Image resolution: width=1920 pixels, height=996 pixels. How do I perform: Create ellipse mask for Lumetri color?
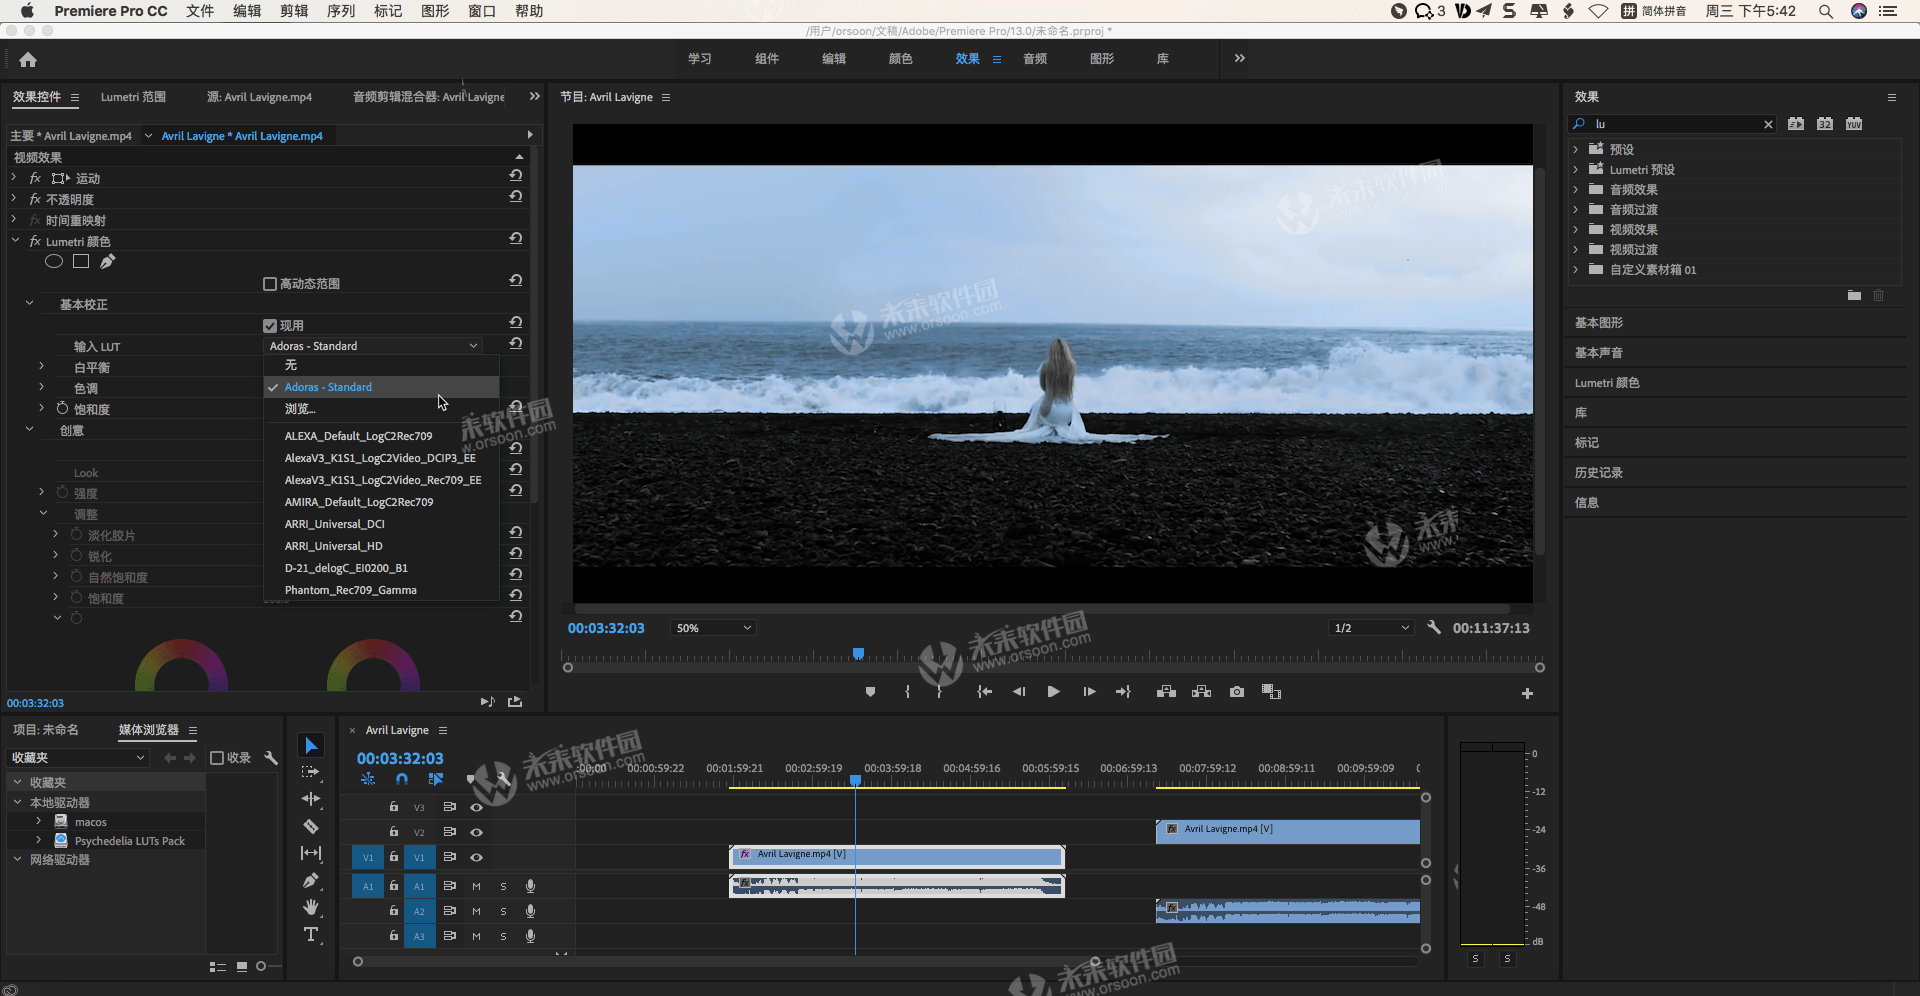[54, 261]
